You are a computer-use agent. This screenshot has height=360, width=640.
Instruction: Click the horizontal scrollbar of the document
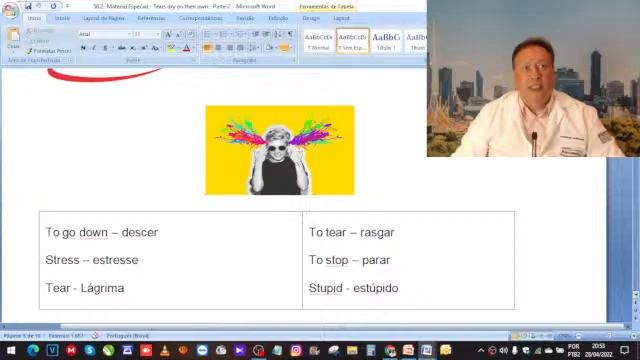(315, 327)
